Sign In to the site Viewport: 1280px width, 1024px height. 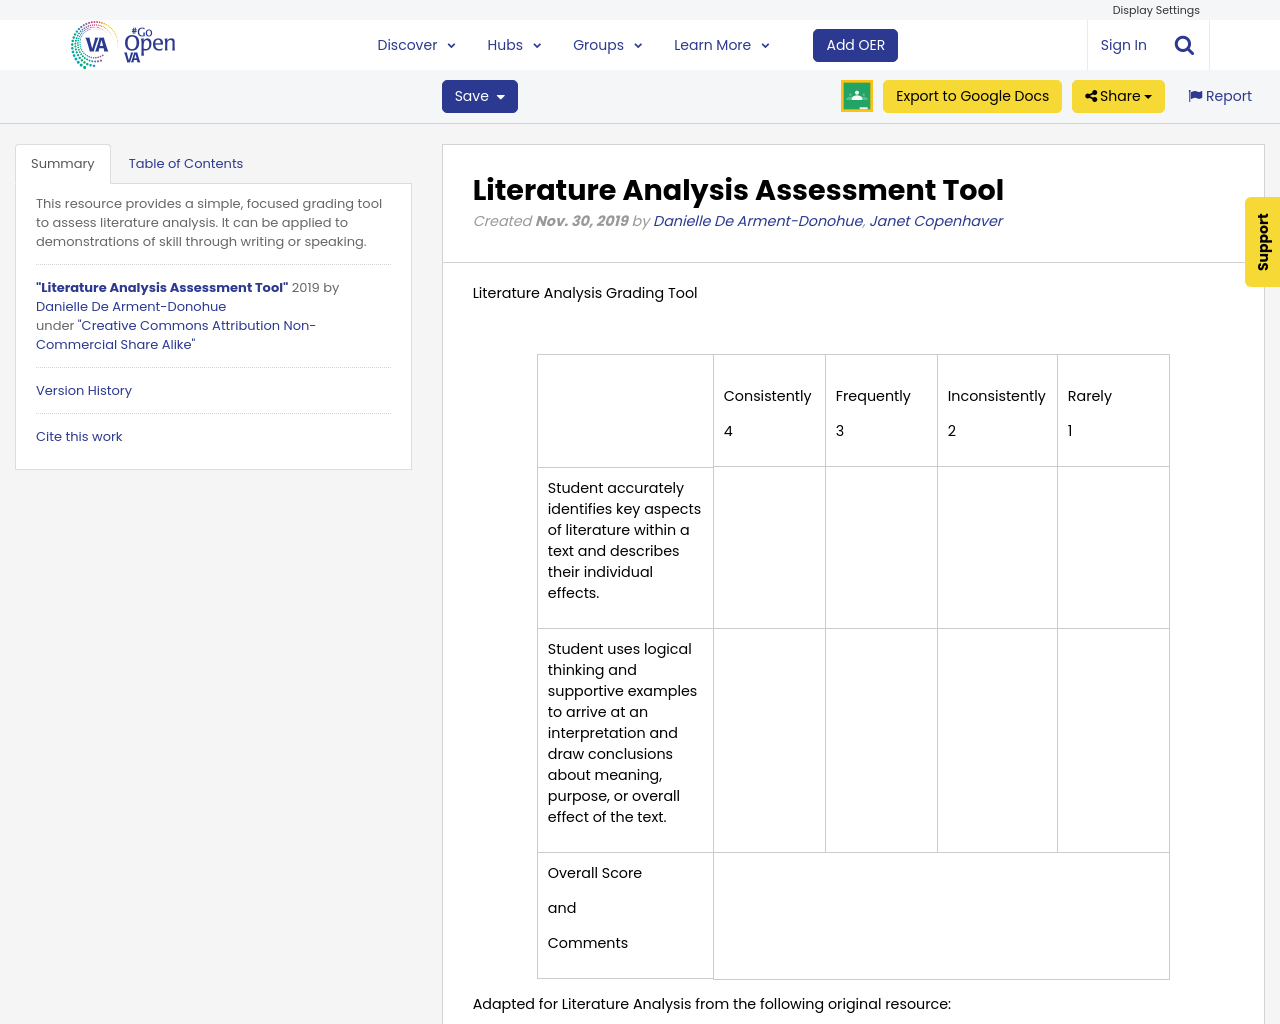pyautogui.click(x=1122, y=44)
